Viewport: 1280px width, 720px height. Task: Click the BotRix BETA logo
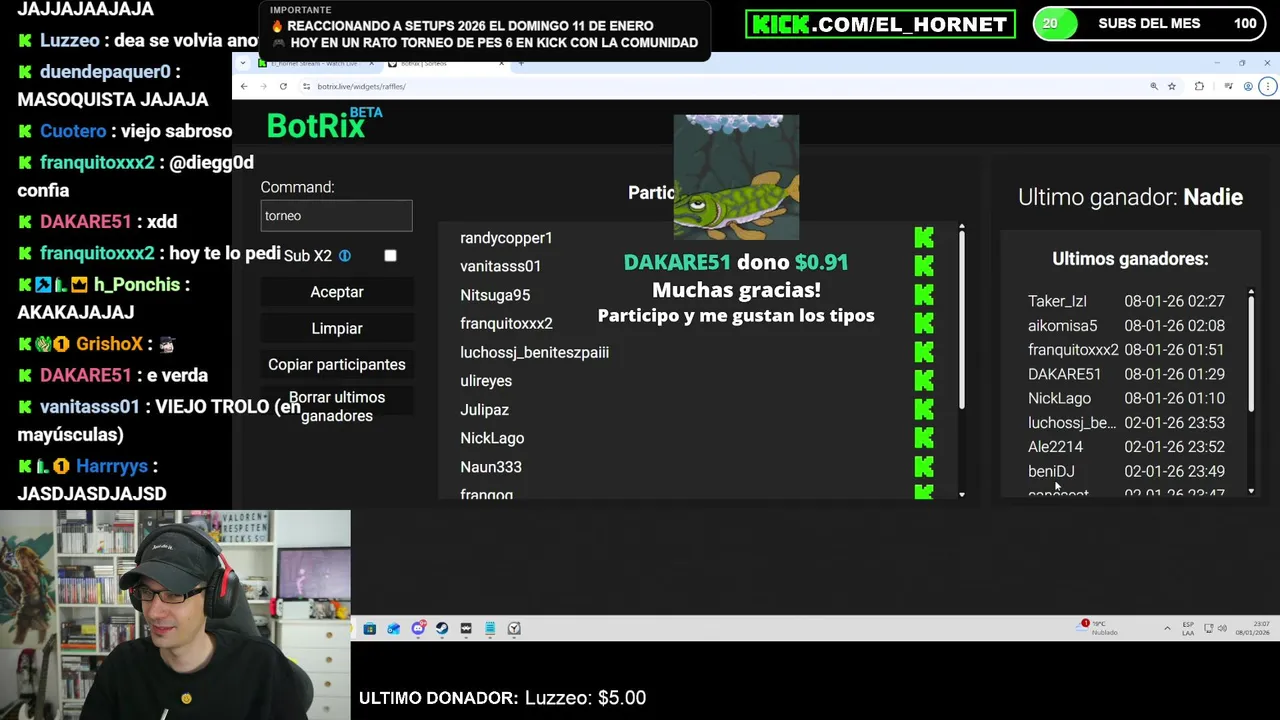[325, 124]
